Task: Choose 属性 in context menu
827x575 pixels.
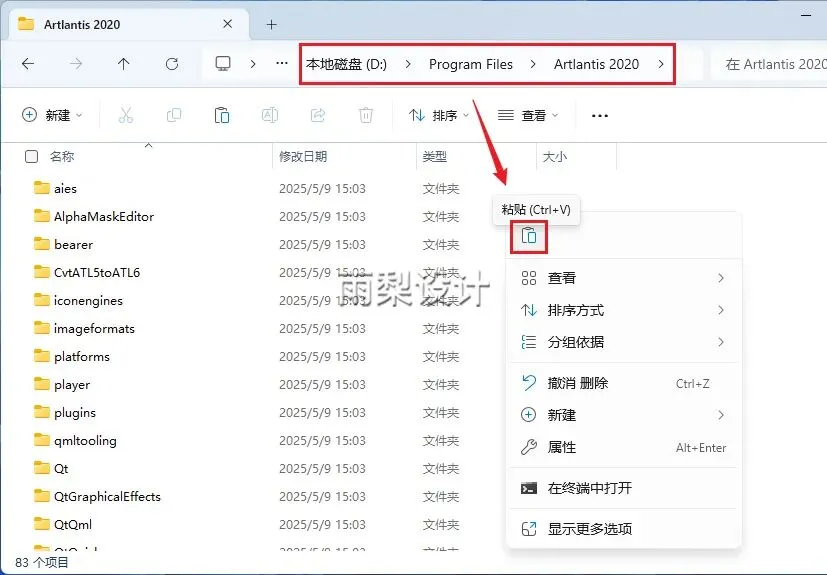Action: tap(624, 447)
